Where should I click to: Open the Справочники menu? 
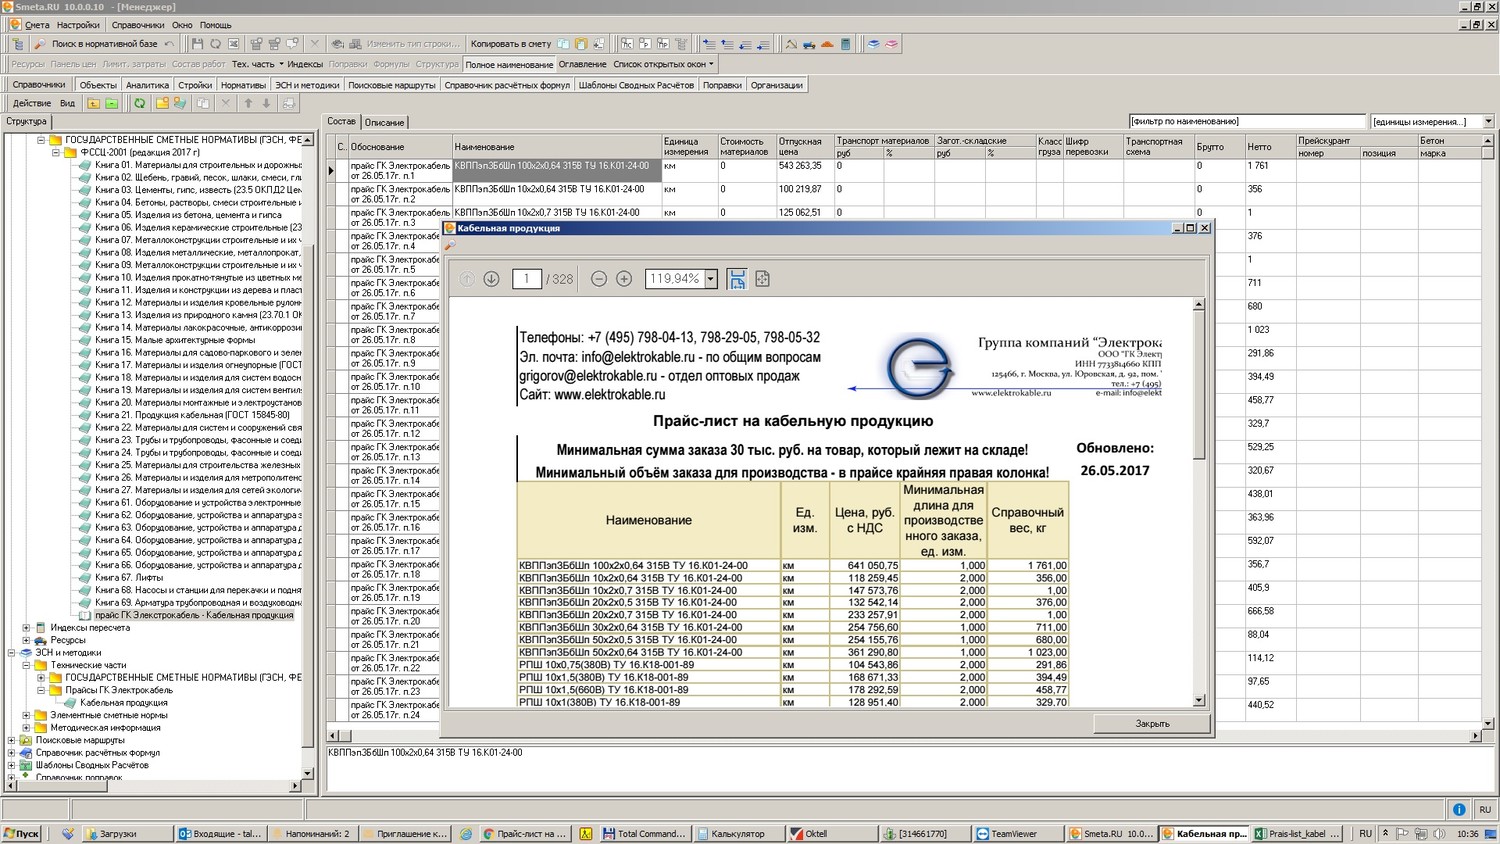click(x=137, y=25)
